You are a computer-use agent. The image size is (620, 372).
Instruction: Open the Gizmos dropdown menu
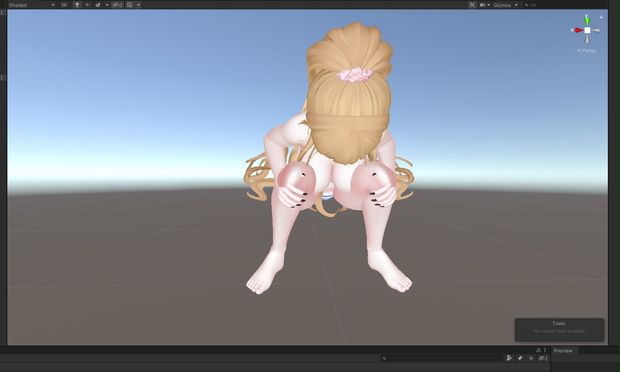coord(505,5)
